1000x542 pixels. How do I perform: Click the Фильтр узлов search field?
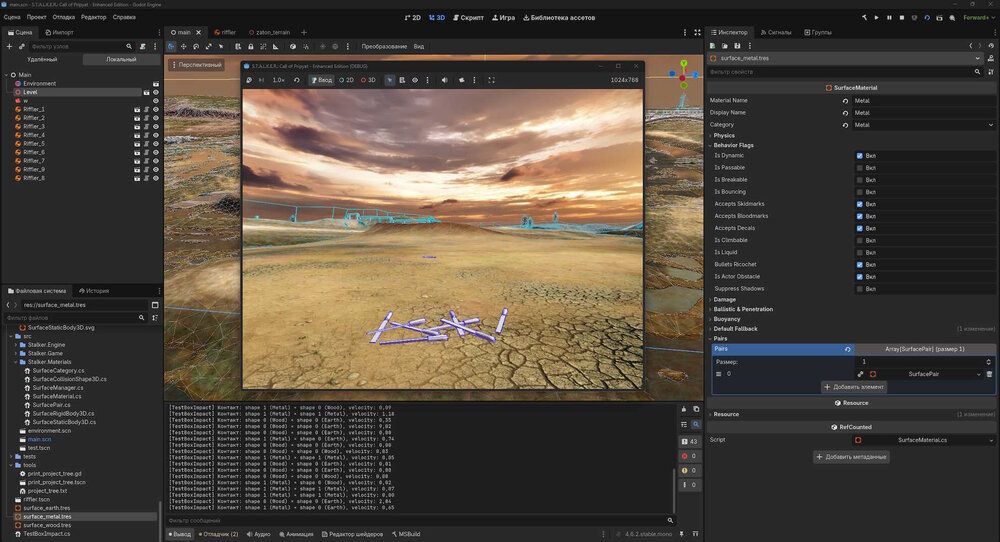point(81,47)
